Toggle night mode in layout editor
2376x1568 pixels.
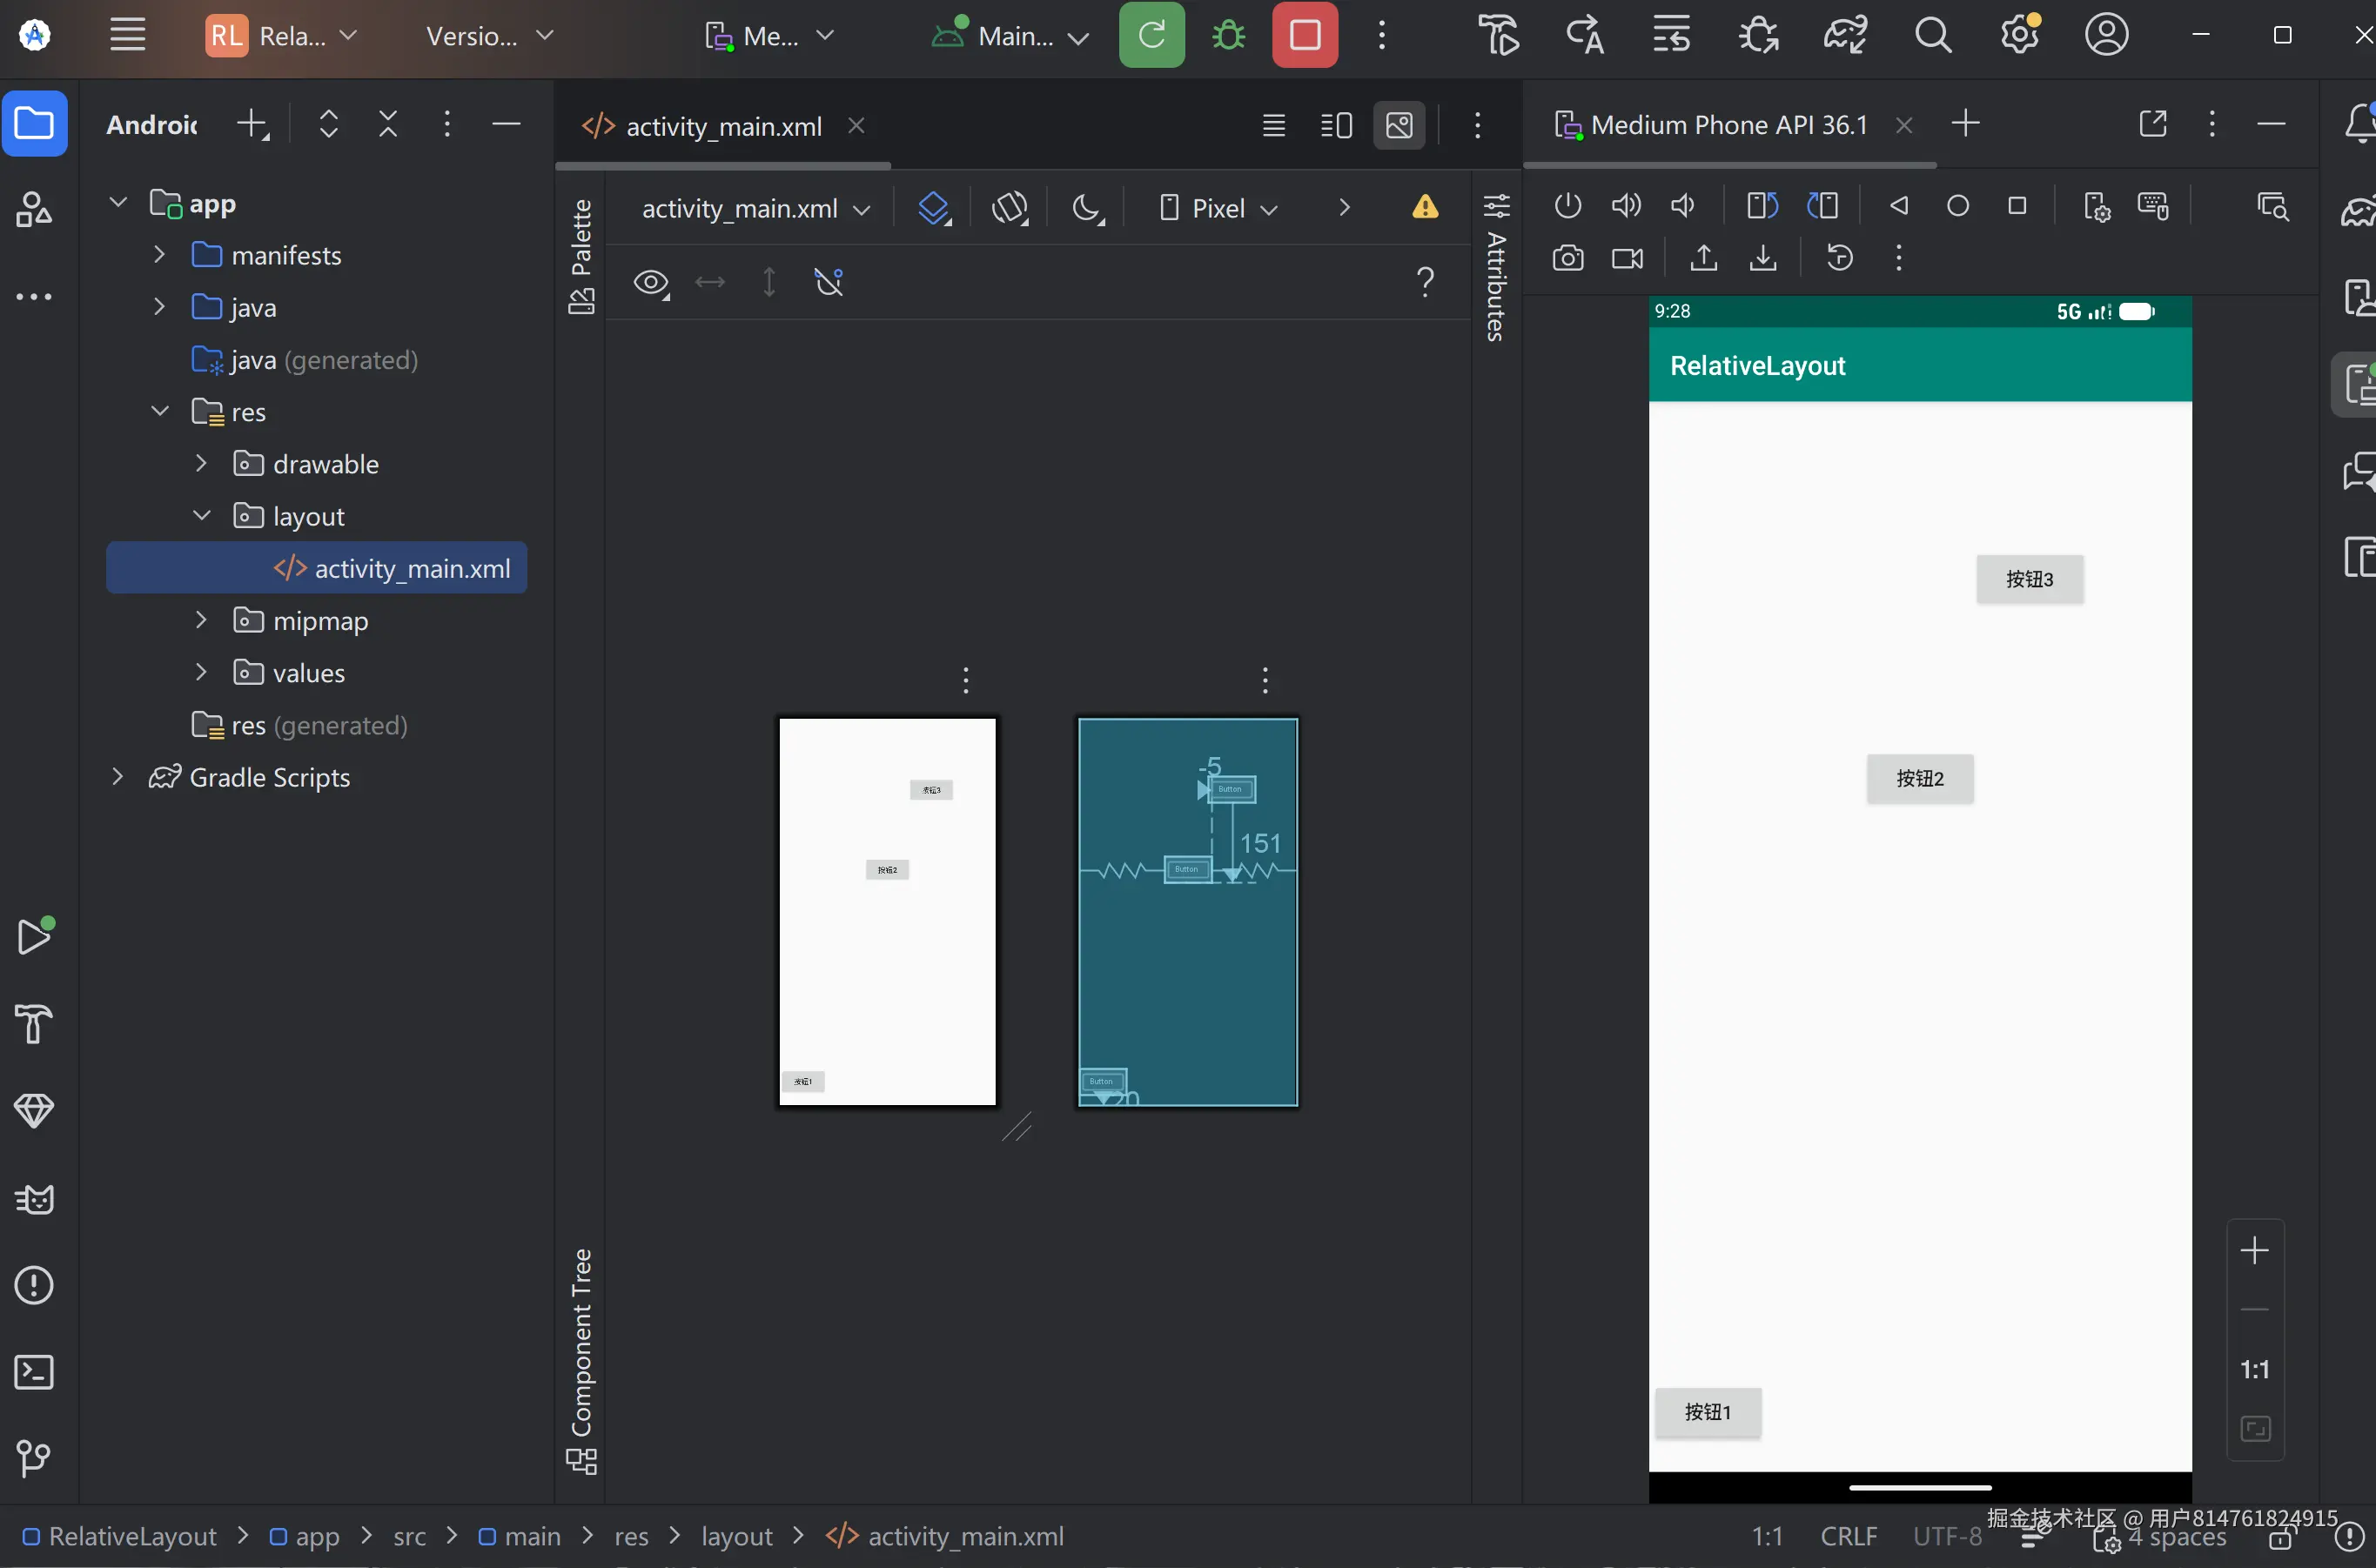[x=1087, y=208]
